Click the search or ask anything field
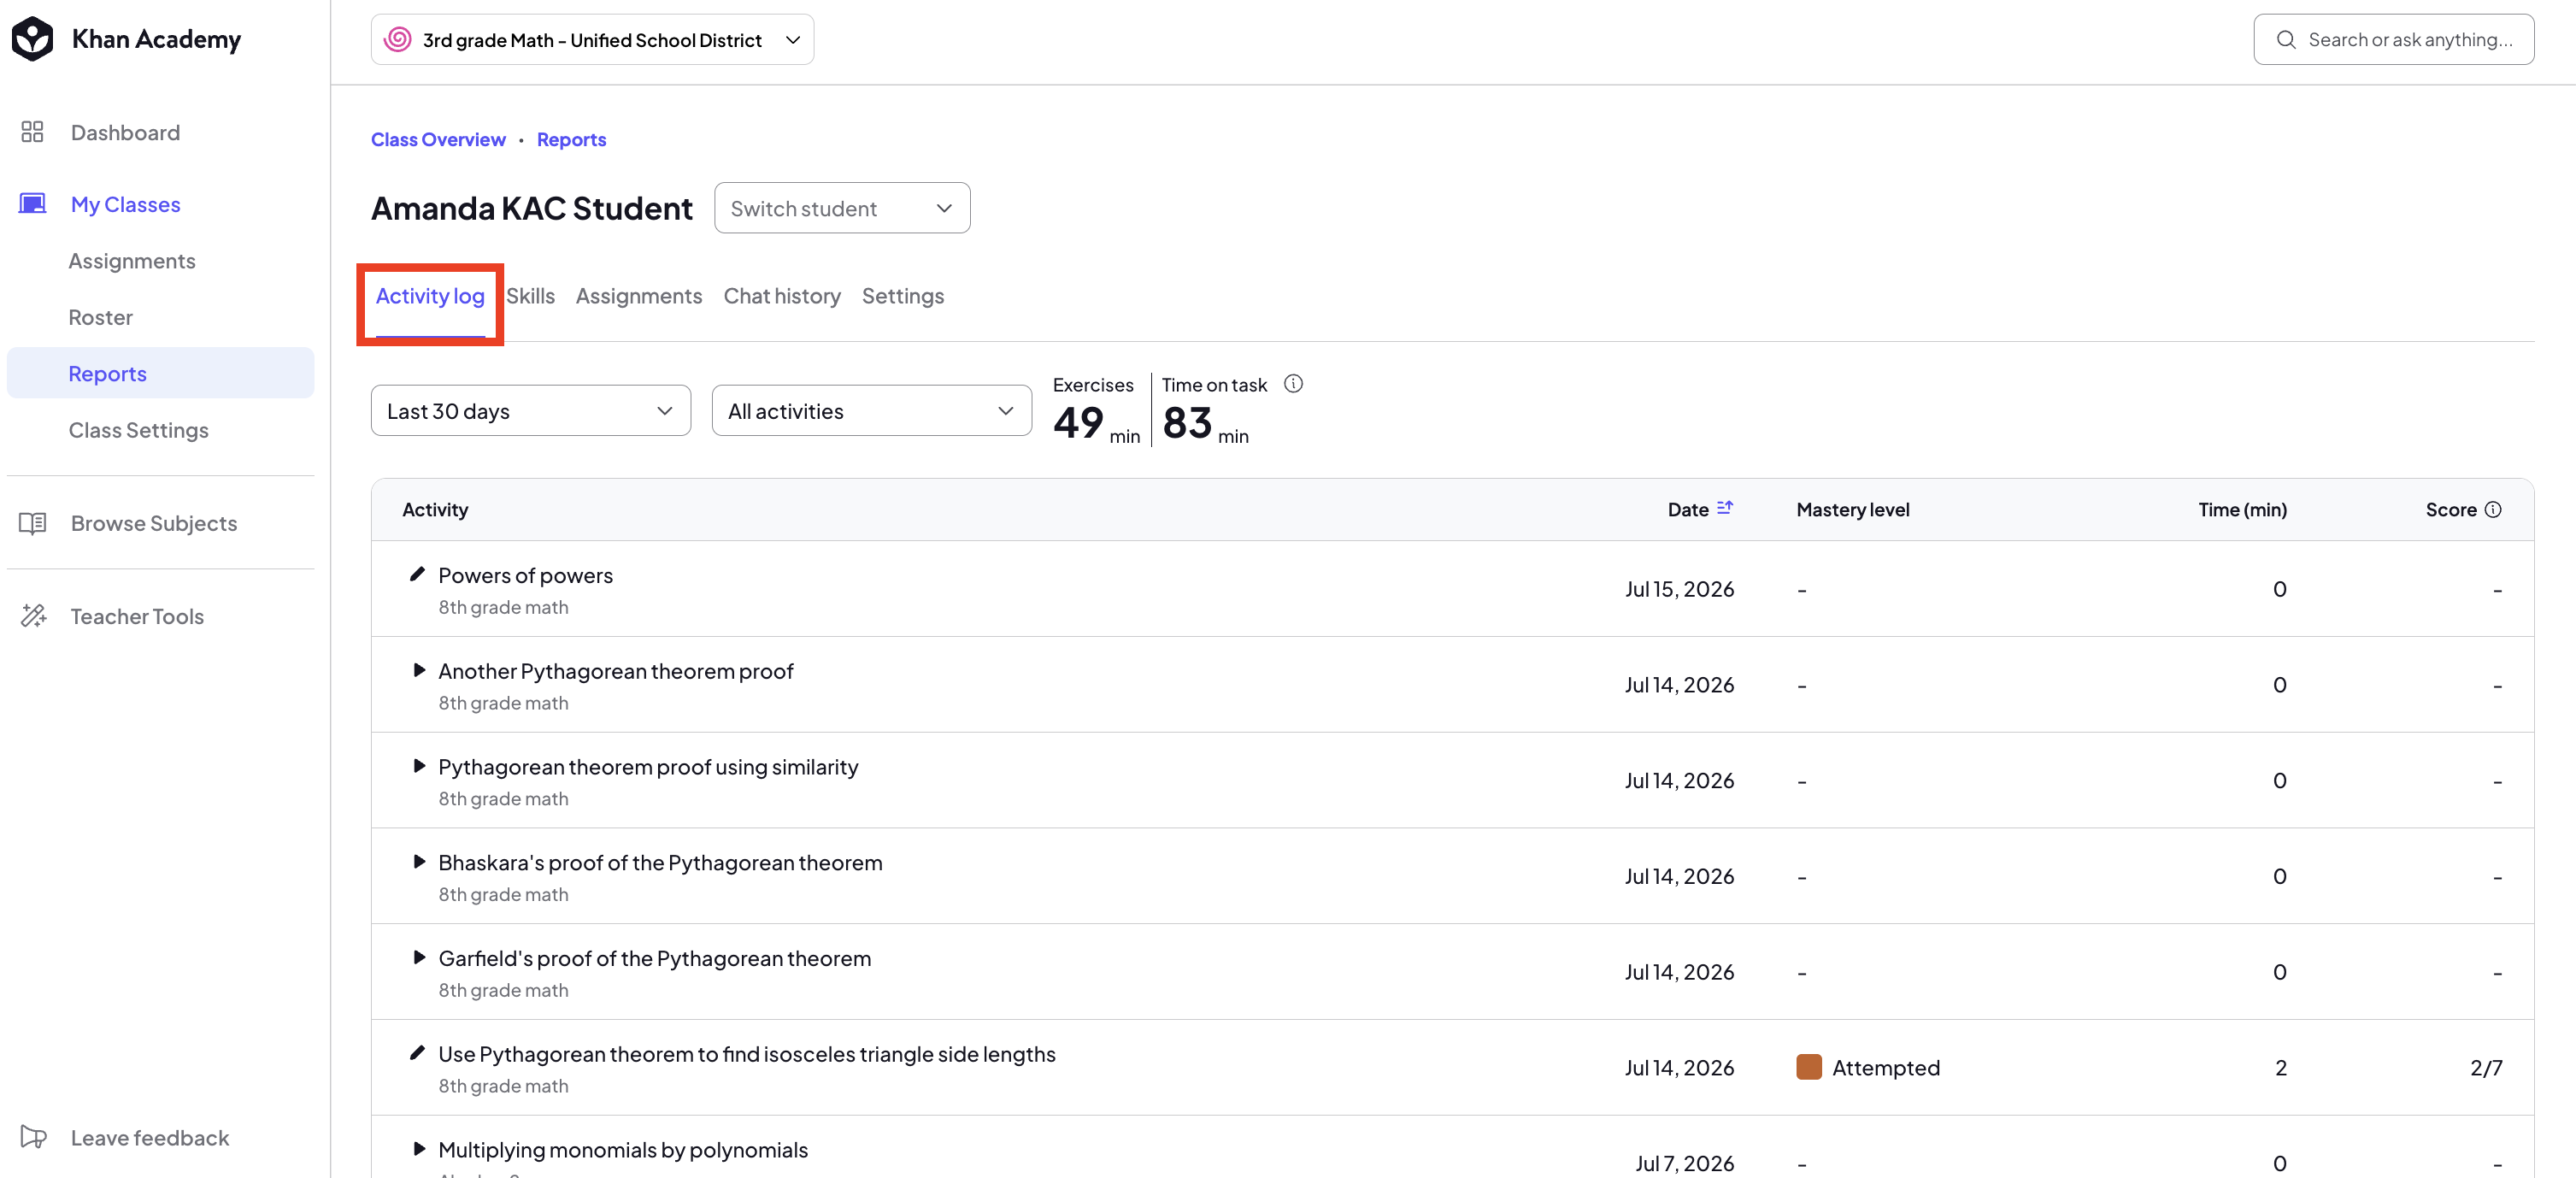Image resolution: width=2576 pixels, height=1178 pixels. (x=2393, y=39)
